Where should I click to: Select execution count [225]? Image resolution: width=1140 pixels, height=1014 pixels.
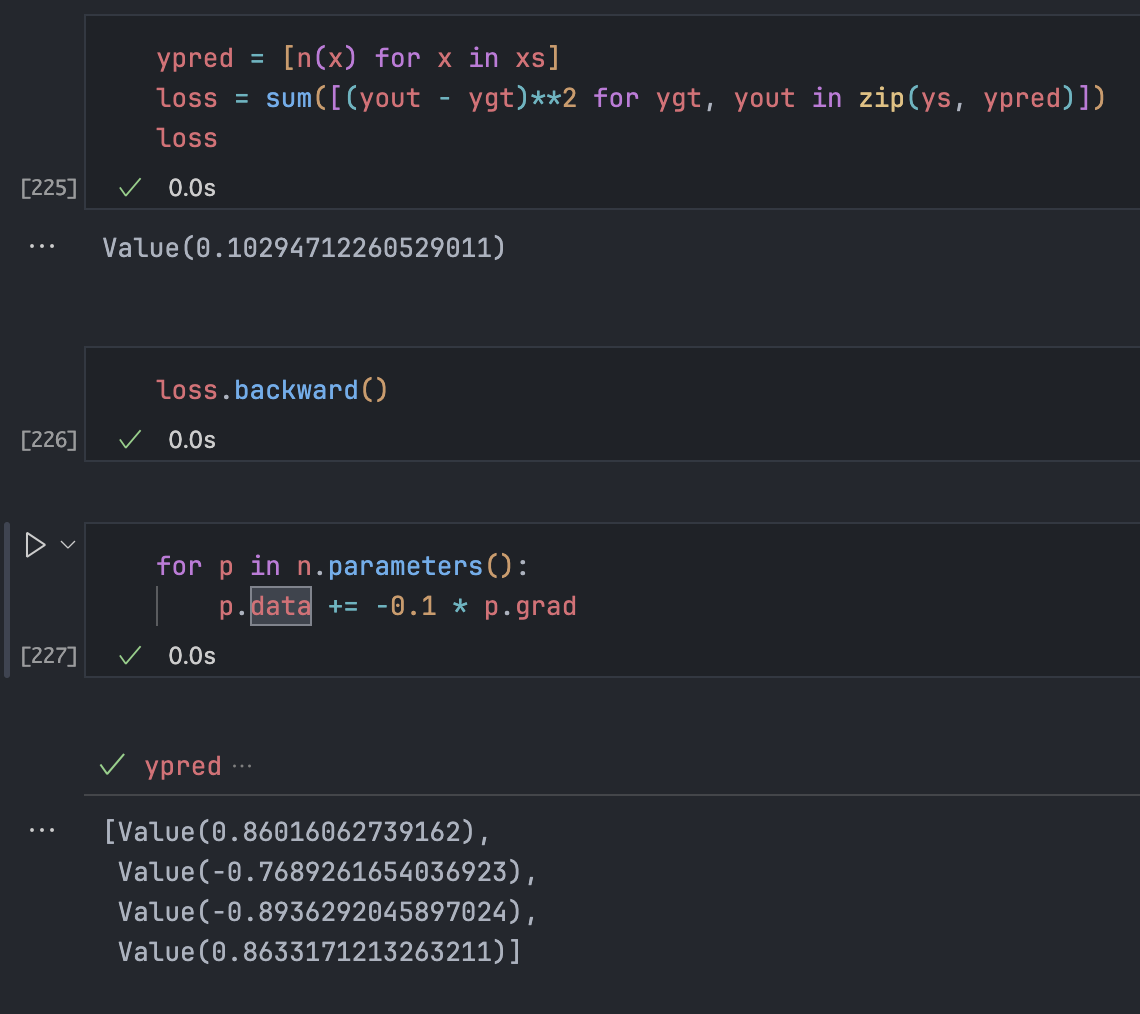point(49,188)
